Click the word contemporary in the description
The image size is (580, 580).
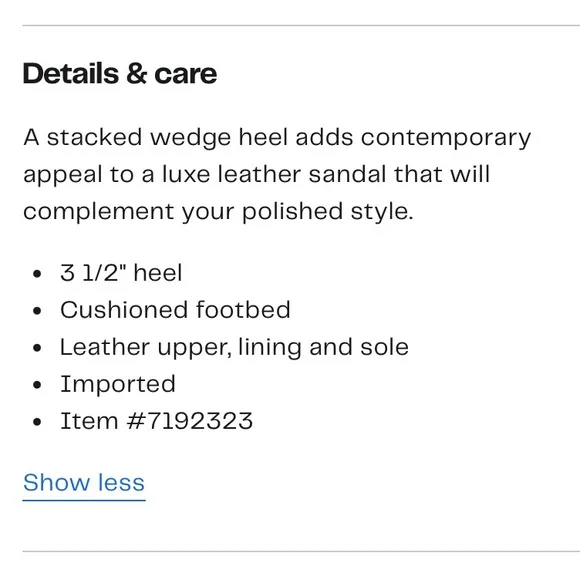(x=446, y=139)
